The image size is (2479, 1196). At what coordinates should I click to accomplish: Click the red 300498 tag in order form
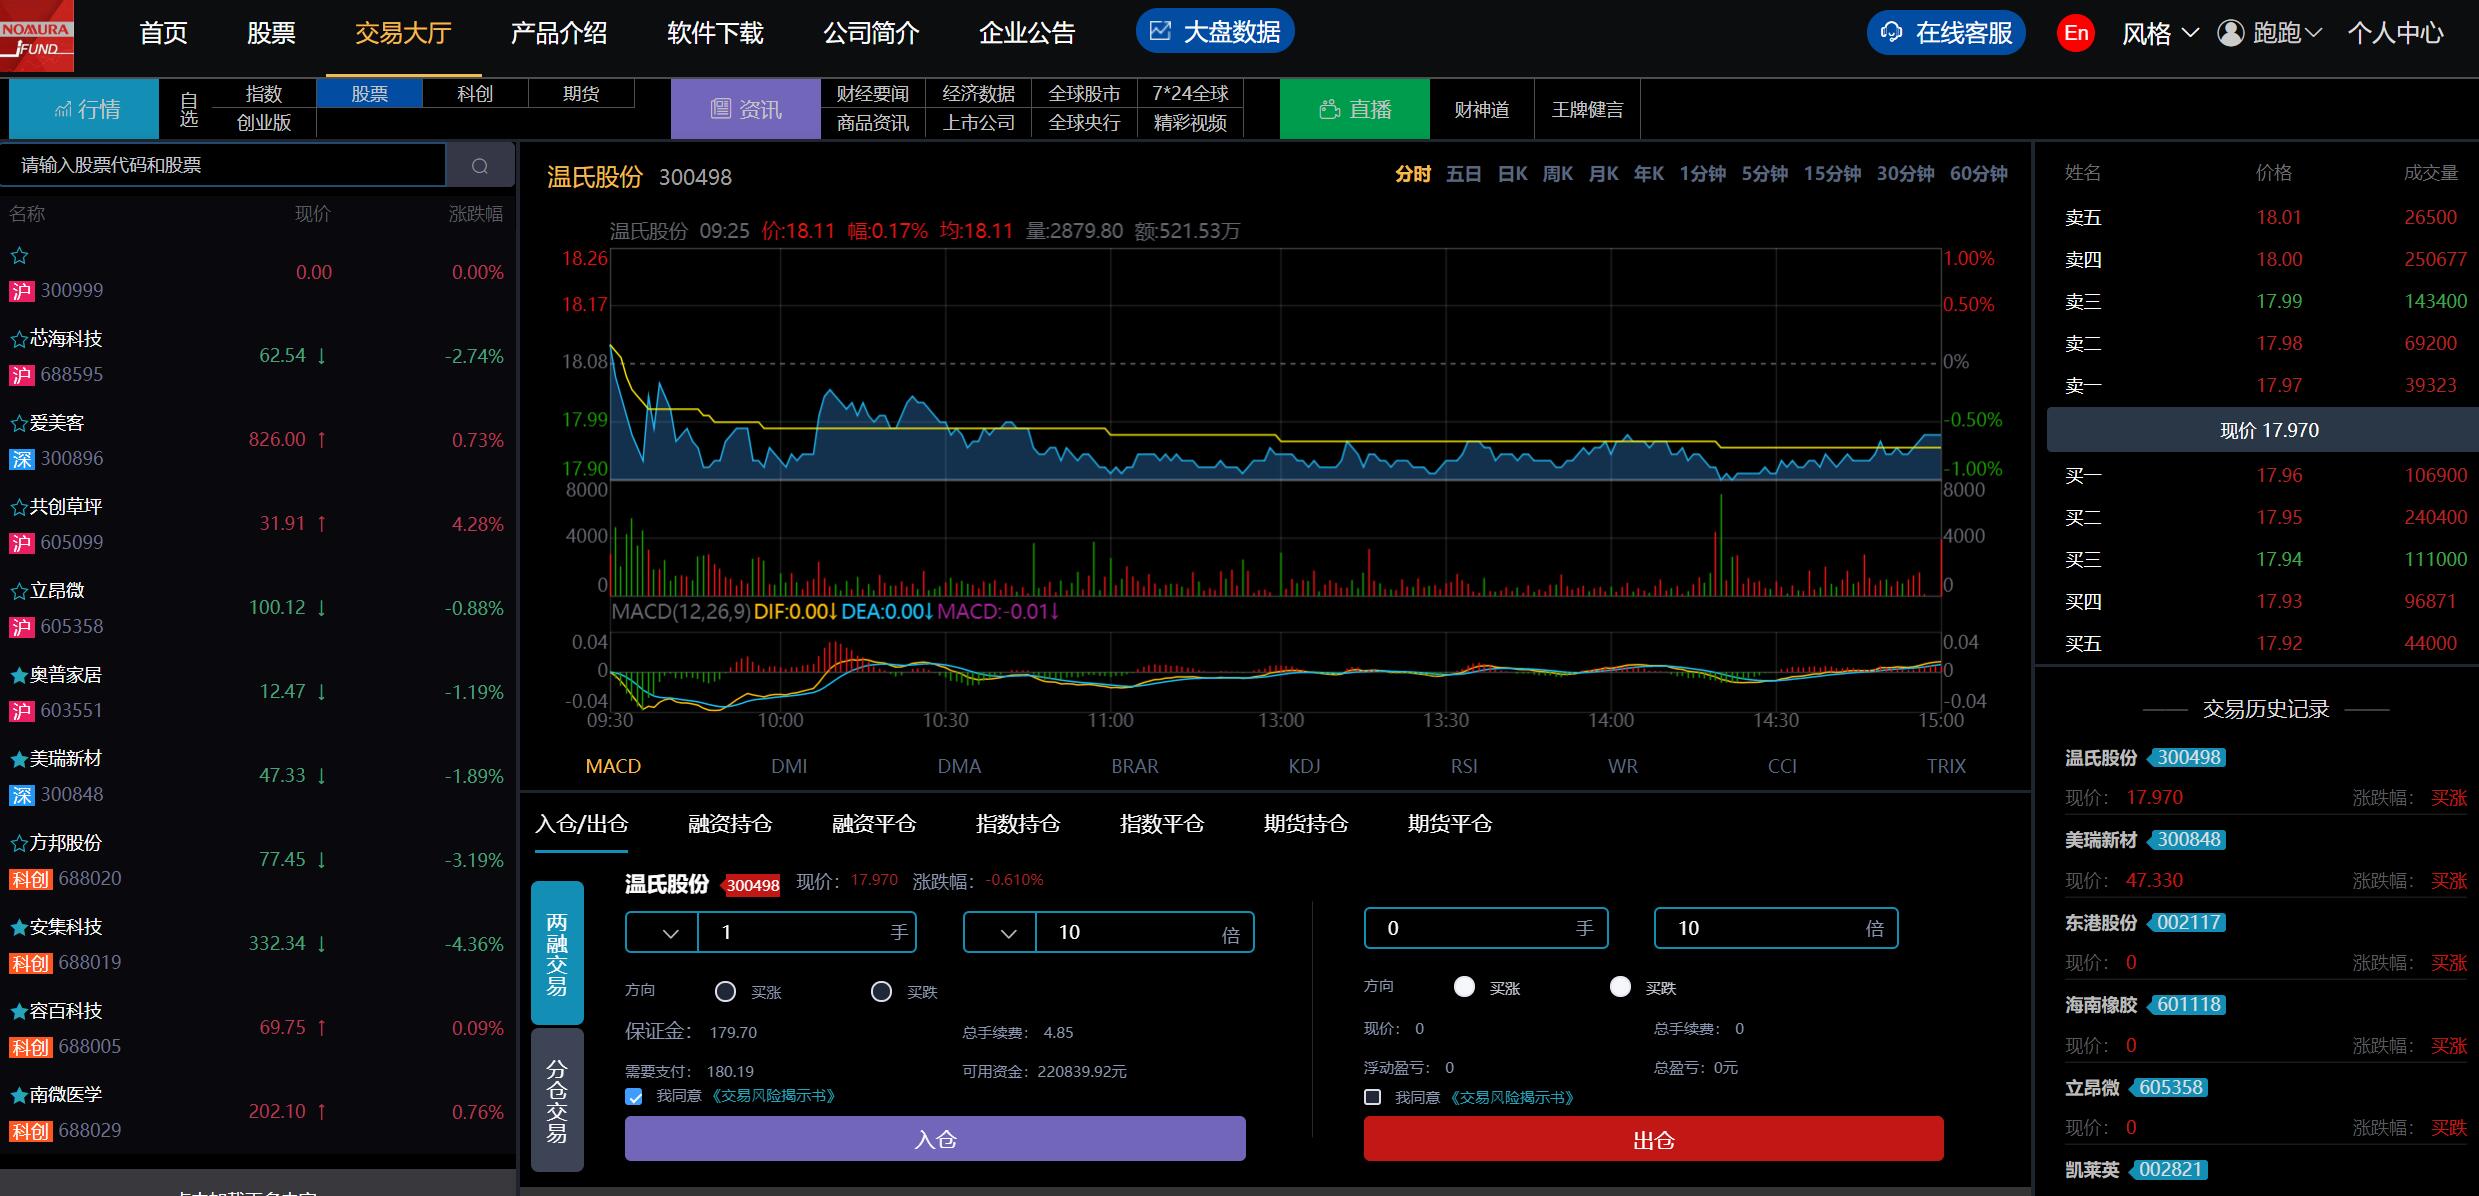[752, 885]
